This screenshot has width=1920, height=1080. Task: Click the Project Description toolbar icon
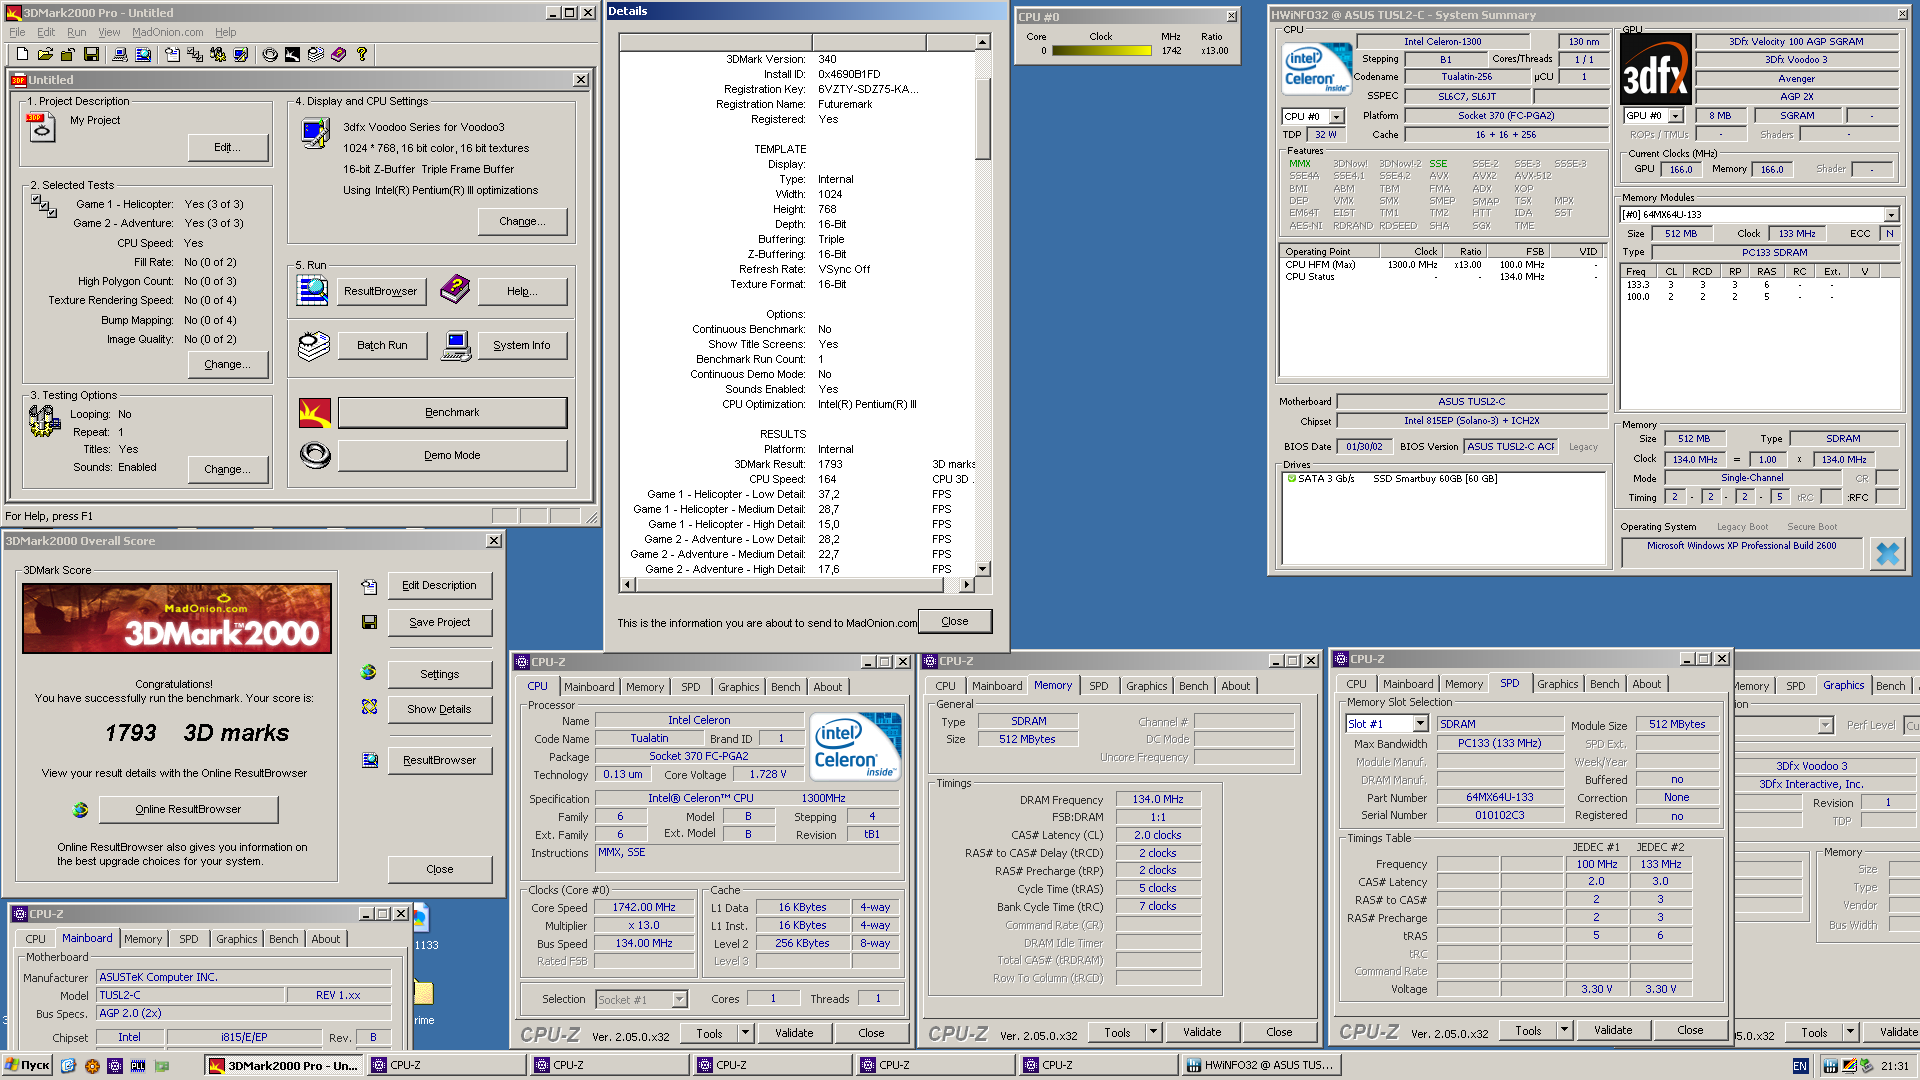pos(172,55)
